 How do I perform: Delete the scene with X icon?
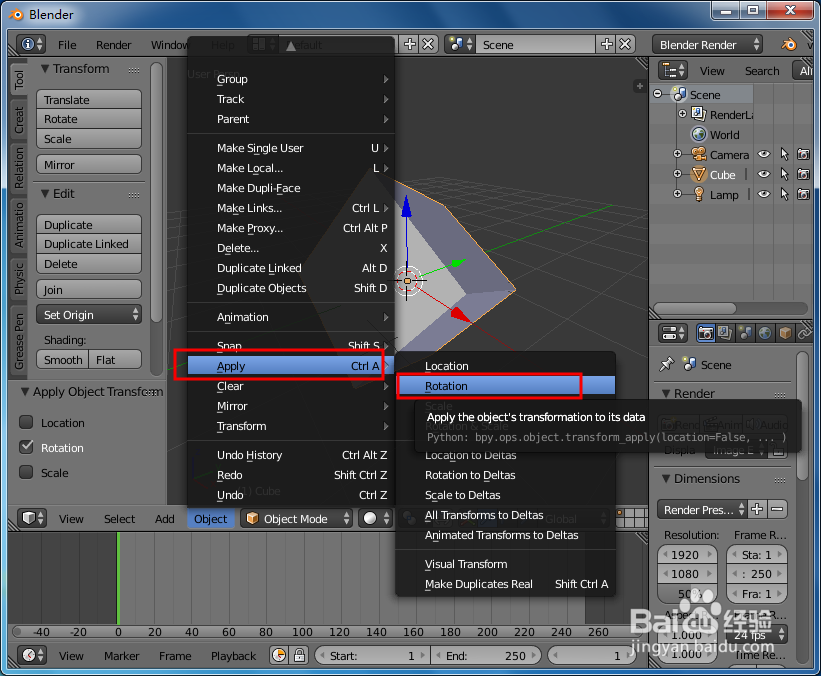(625, 45)
